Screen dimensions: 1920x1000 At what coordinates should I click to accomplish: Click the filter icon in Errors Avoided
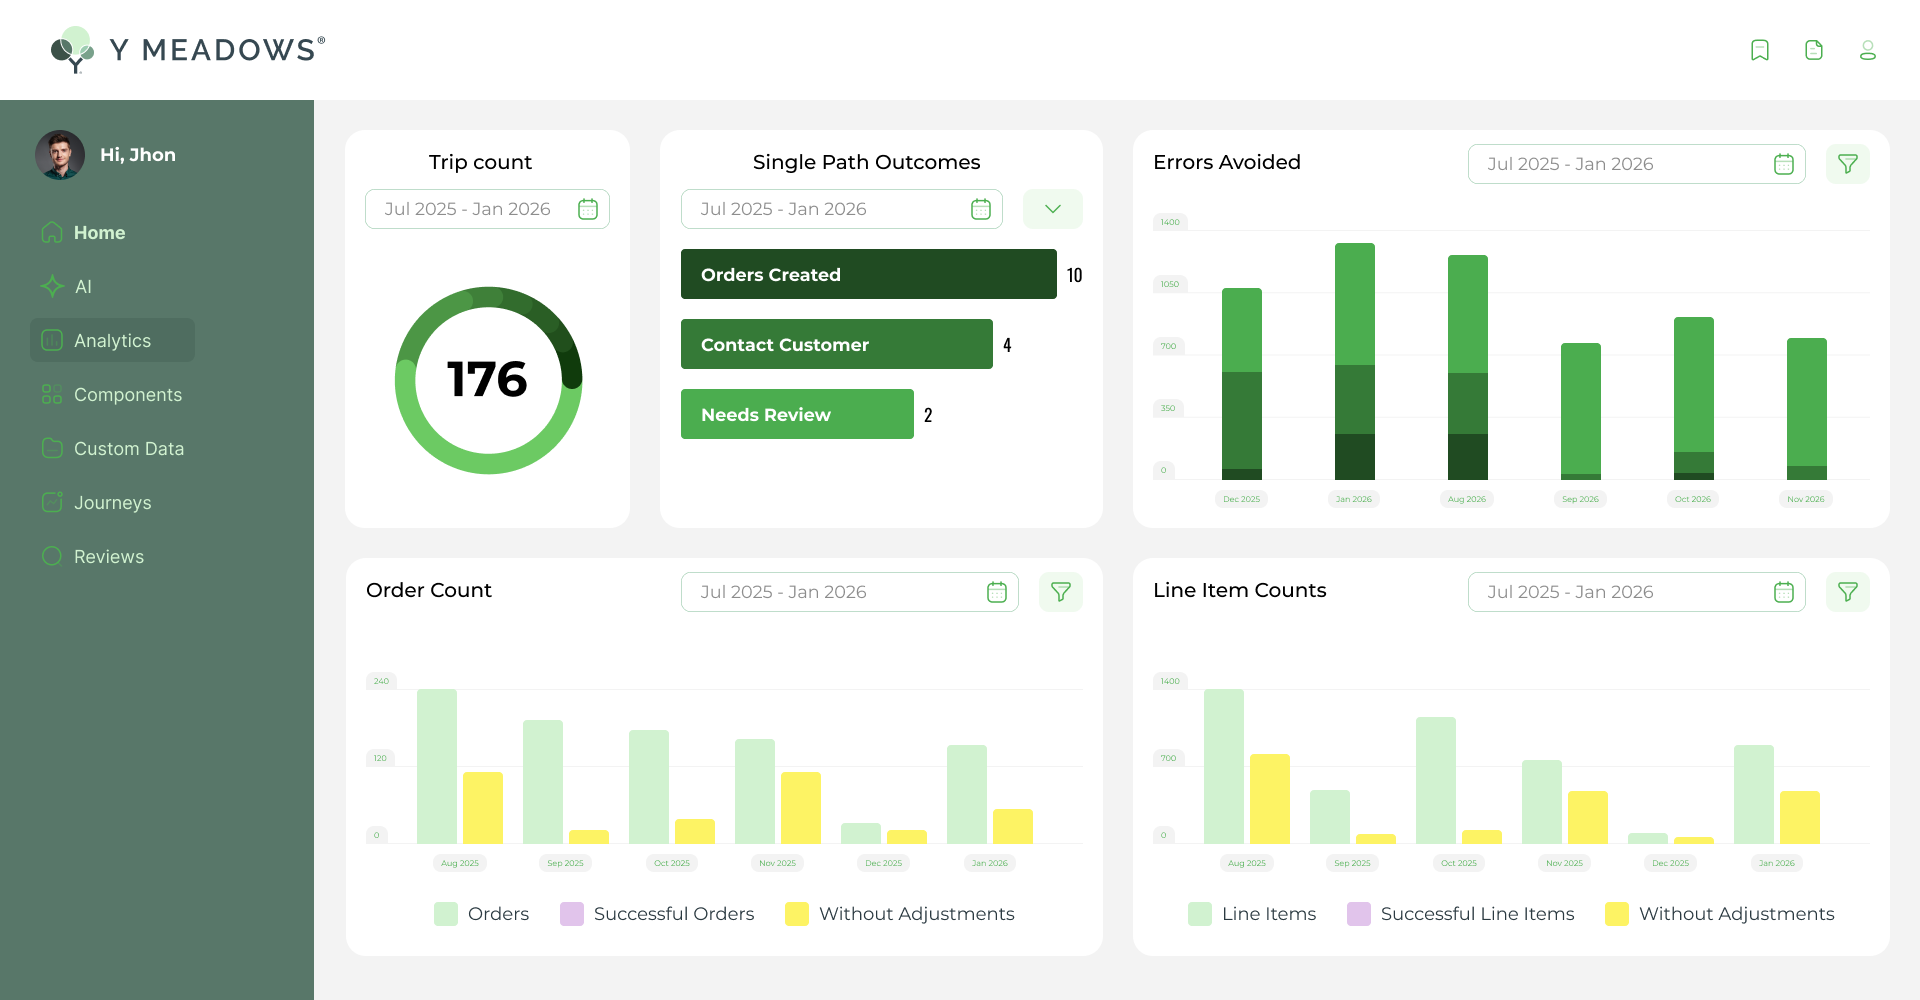click(x=1847, y=164)
